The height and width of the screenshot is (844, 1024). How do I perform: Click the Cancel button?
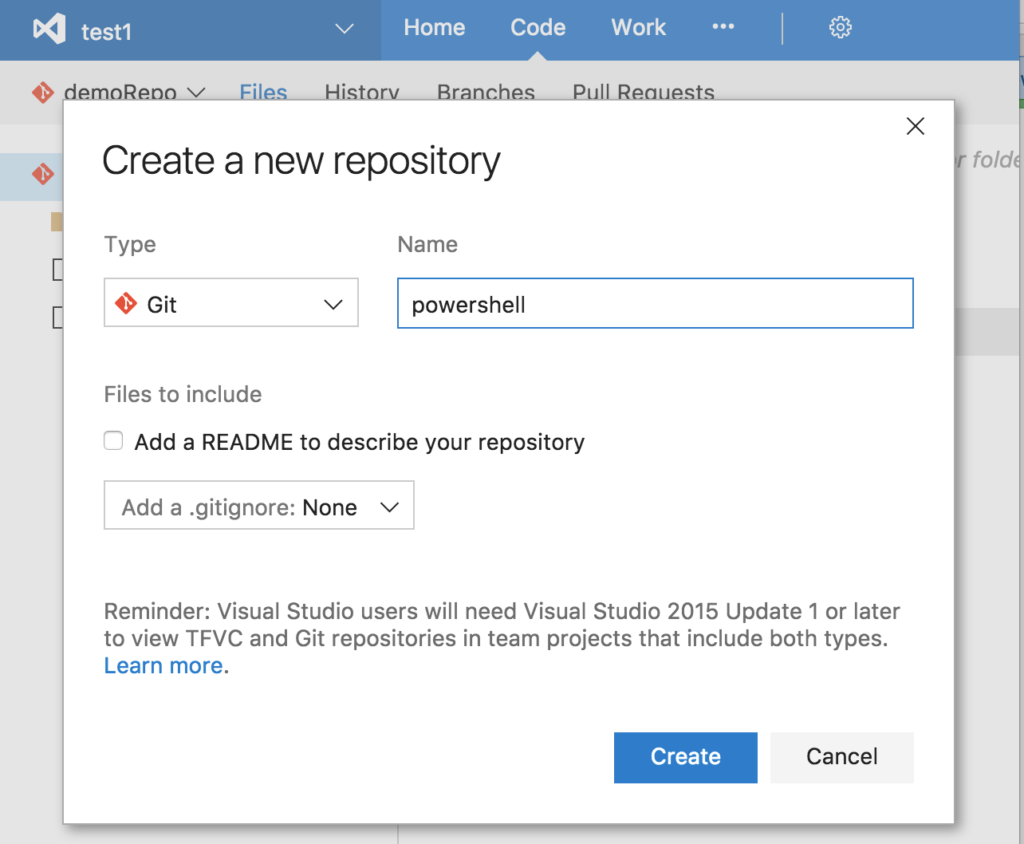pos(842,757)
